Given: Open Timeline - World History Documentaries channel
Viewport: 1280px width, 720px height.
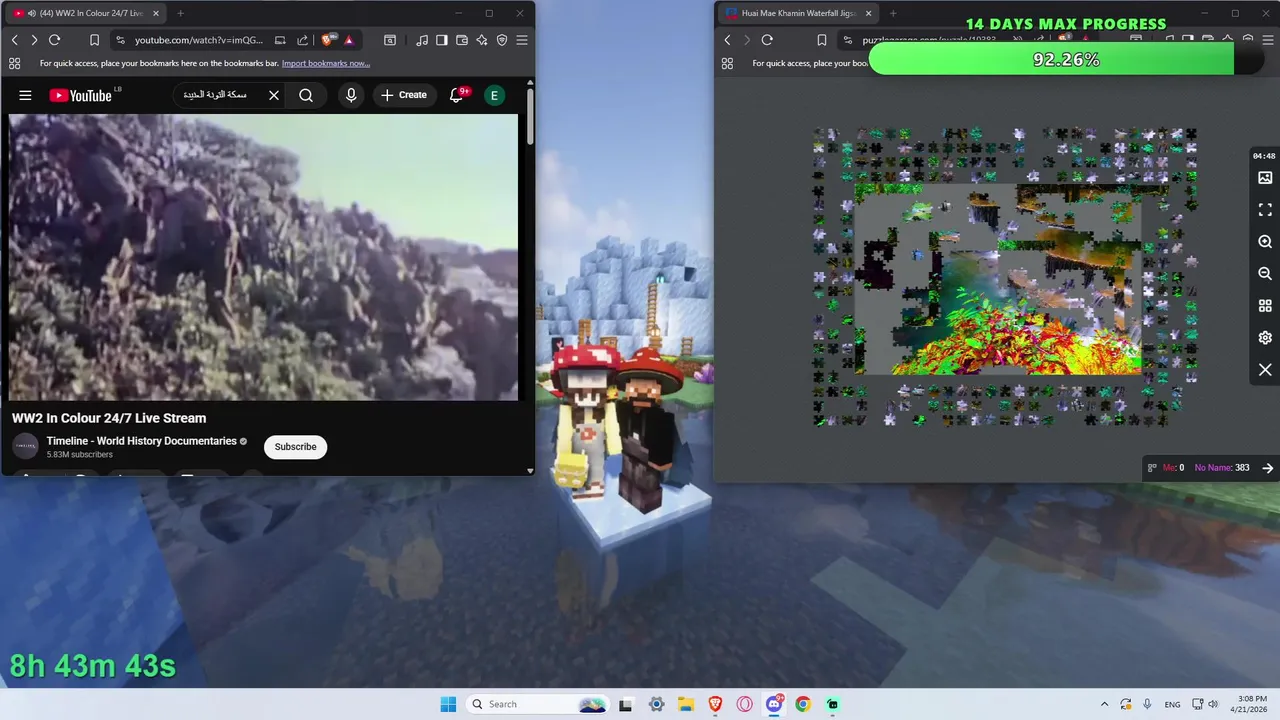Looking at the screenshot, I should 141,441.
